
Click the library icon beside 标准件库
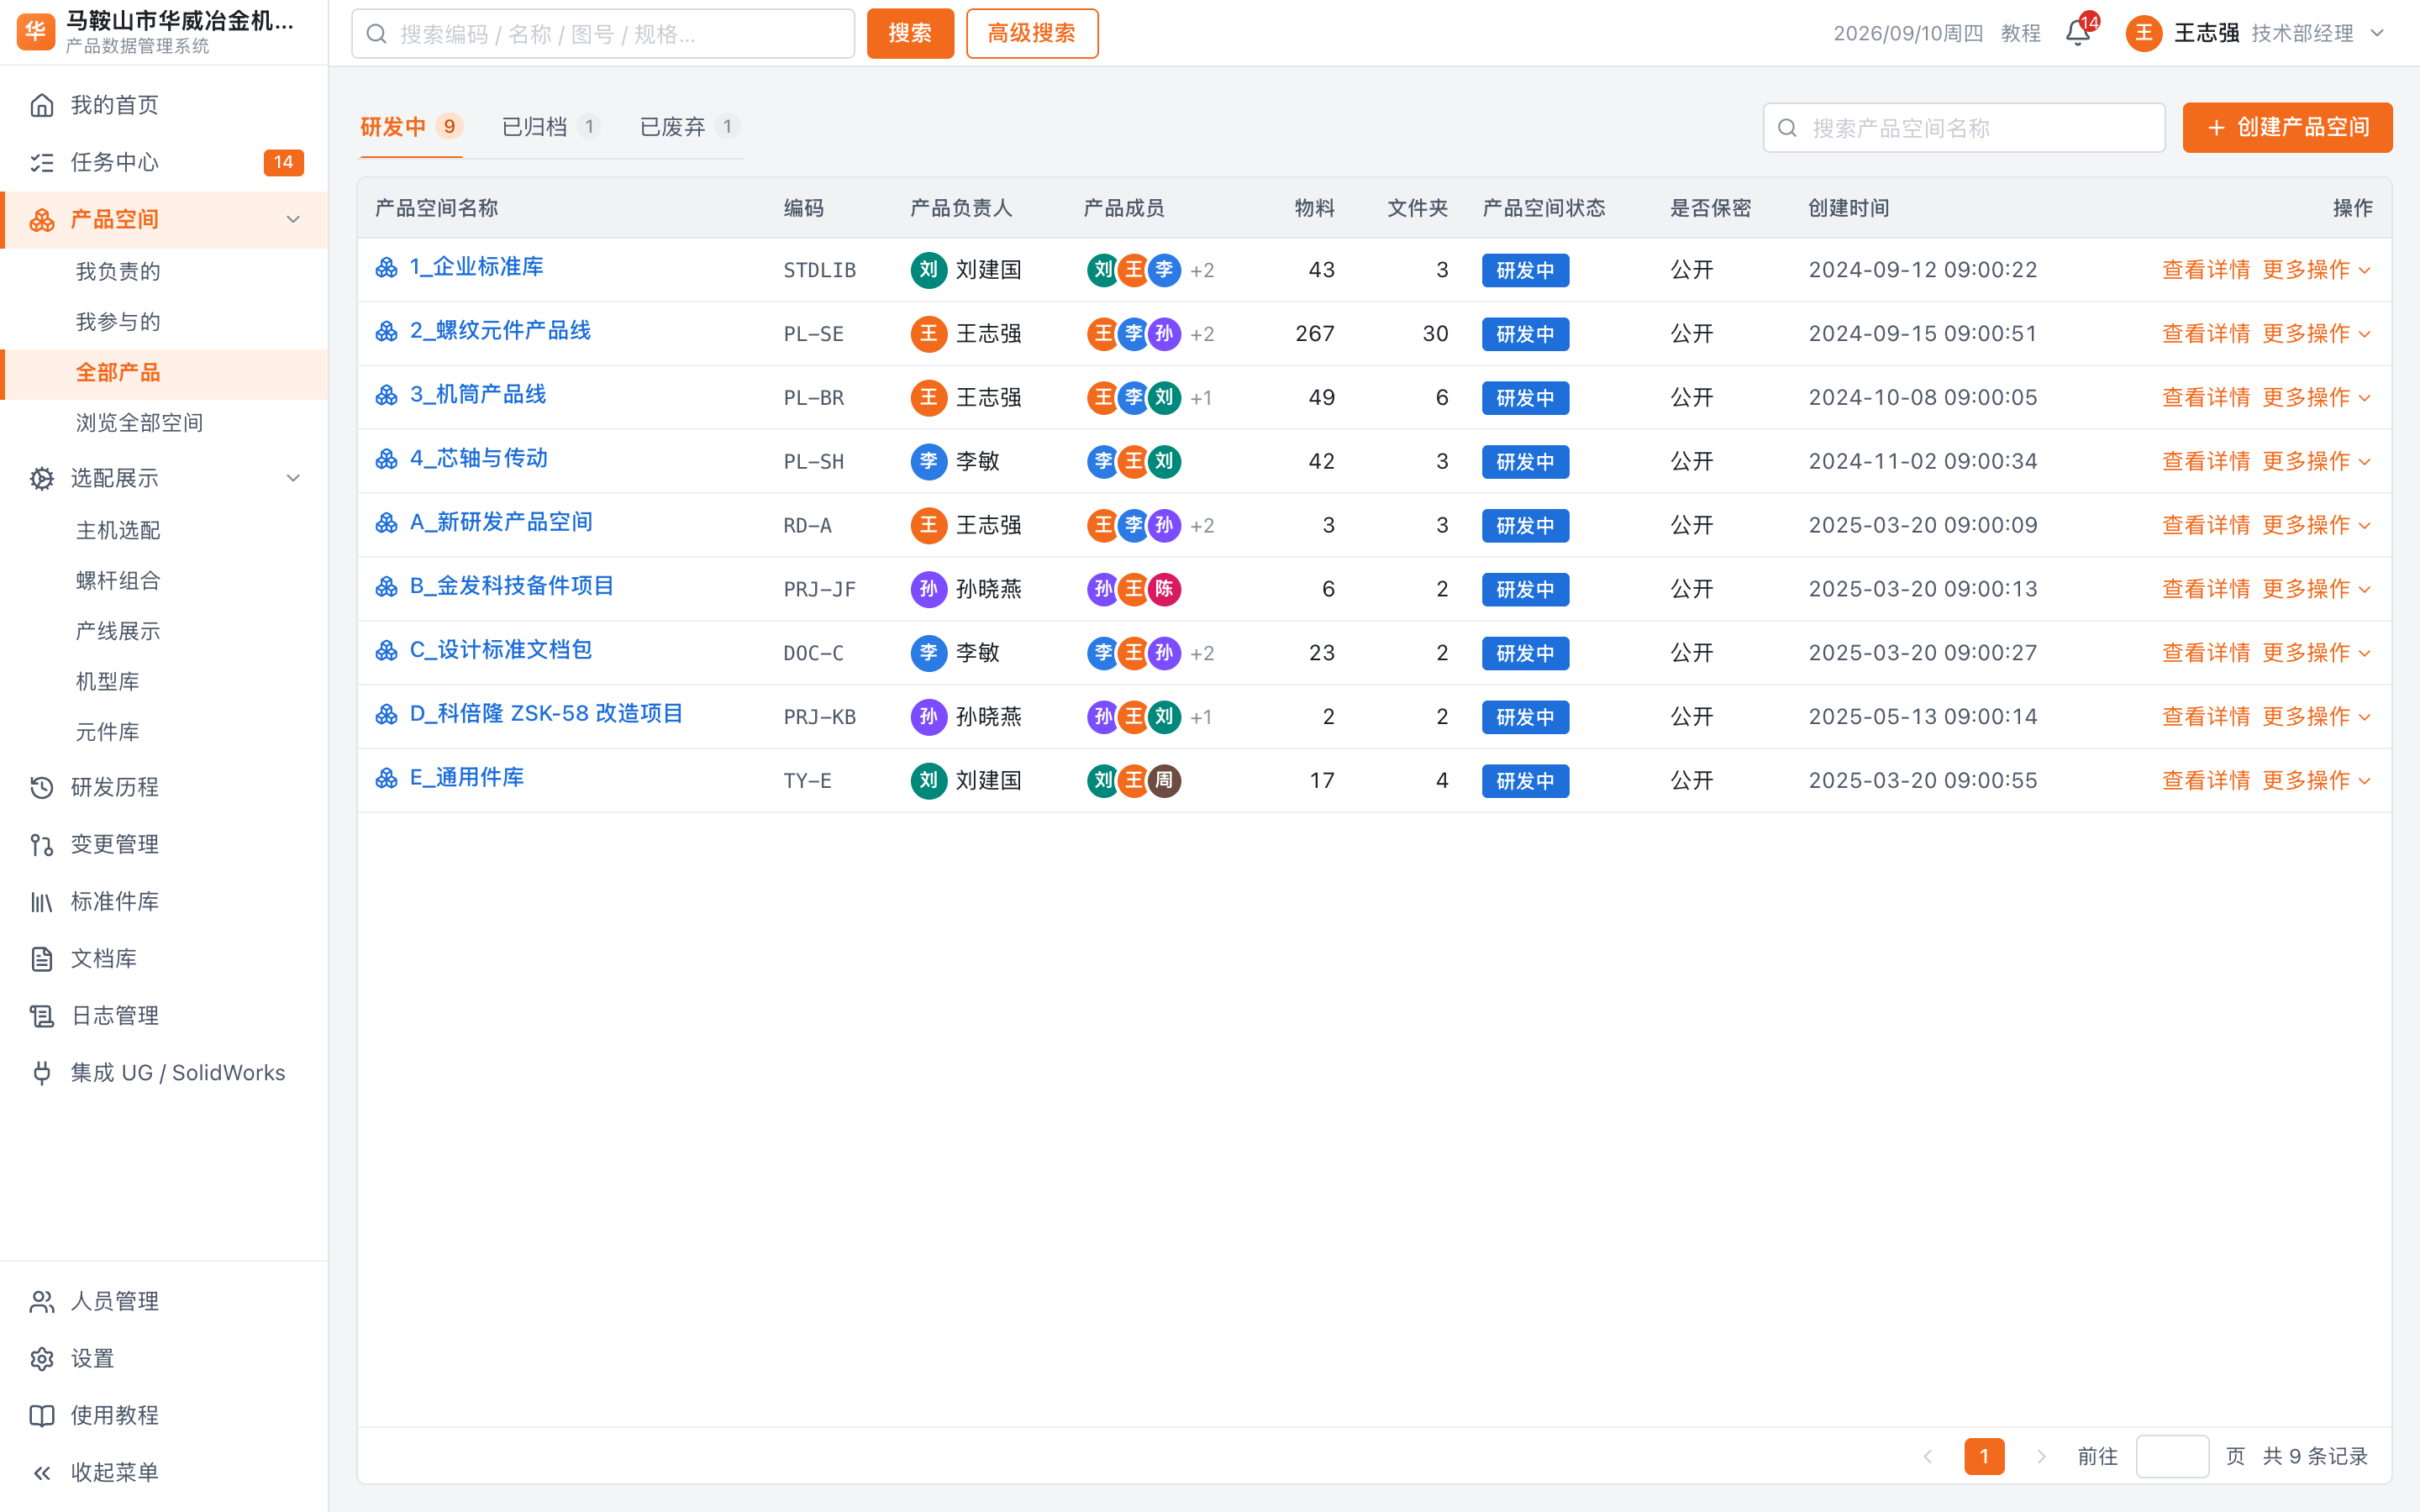(42, 901)
